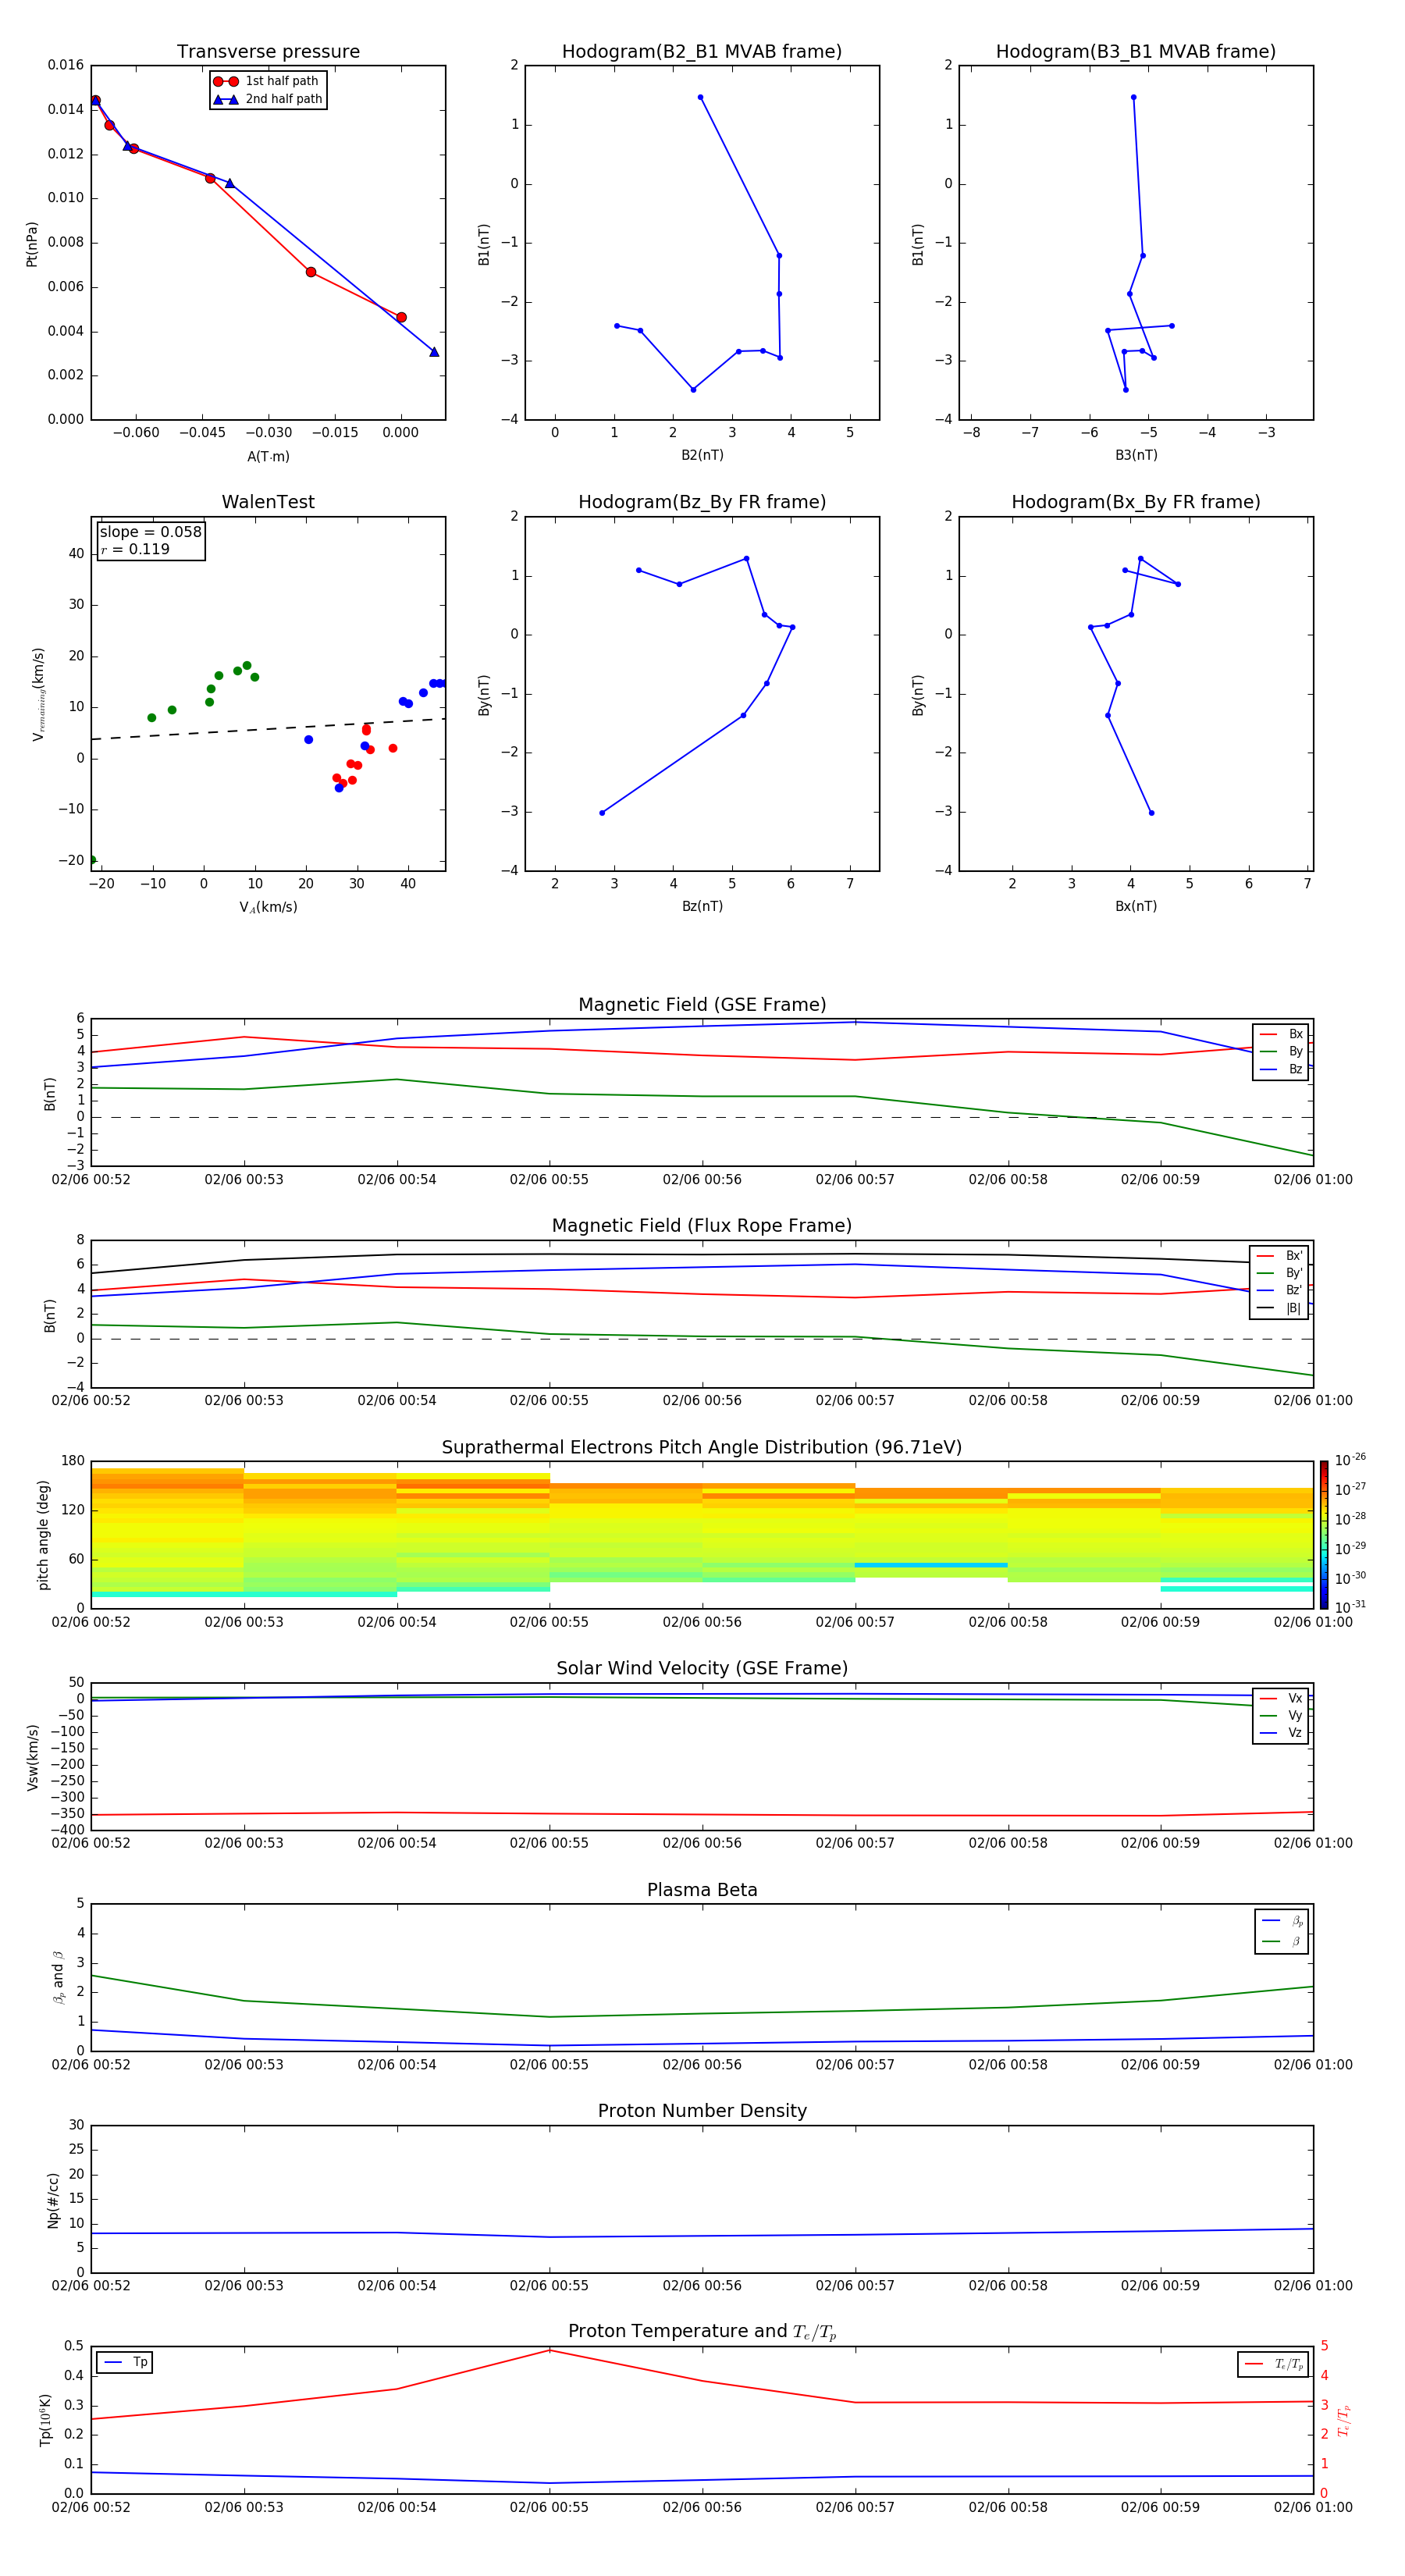Click the Te/Tp peak at 00:55
1405x2576 pixels.
tap(549, 2350)
